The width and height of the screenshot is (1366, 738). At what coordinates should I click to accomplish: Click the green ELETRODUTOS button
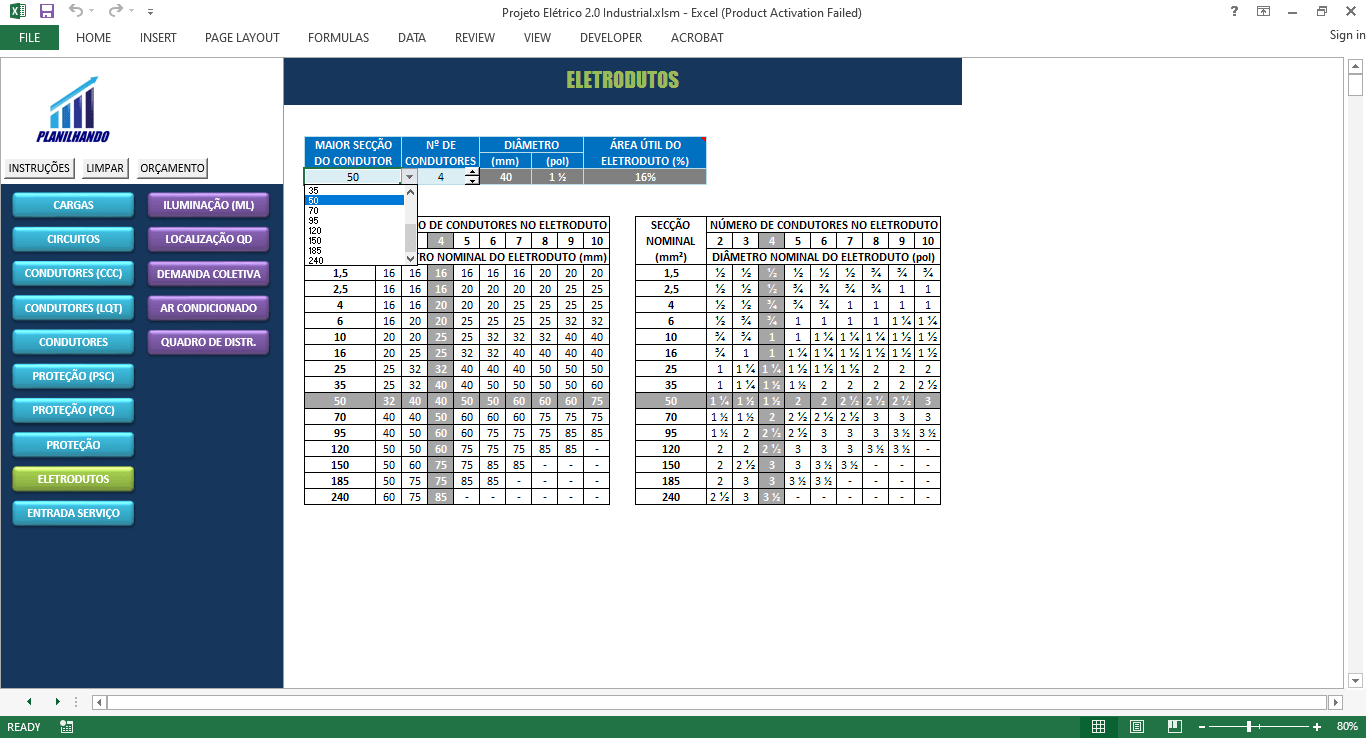[73, 479]
